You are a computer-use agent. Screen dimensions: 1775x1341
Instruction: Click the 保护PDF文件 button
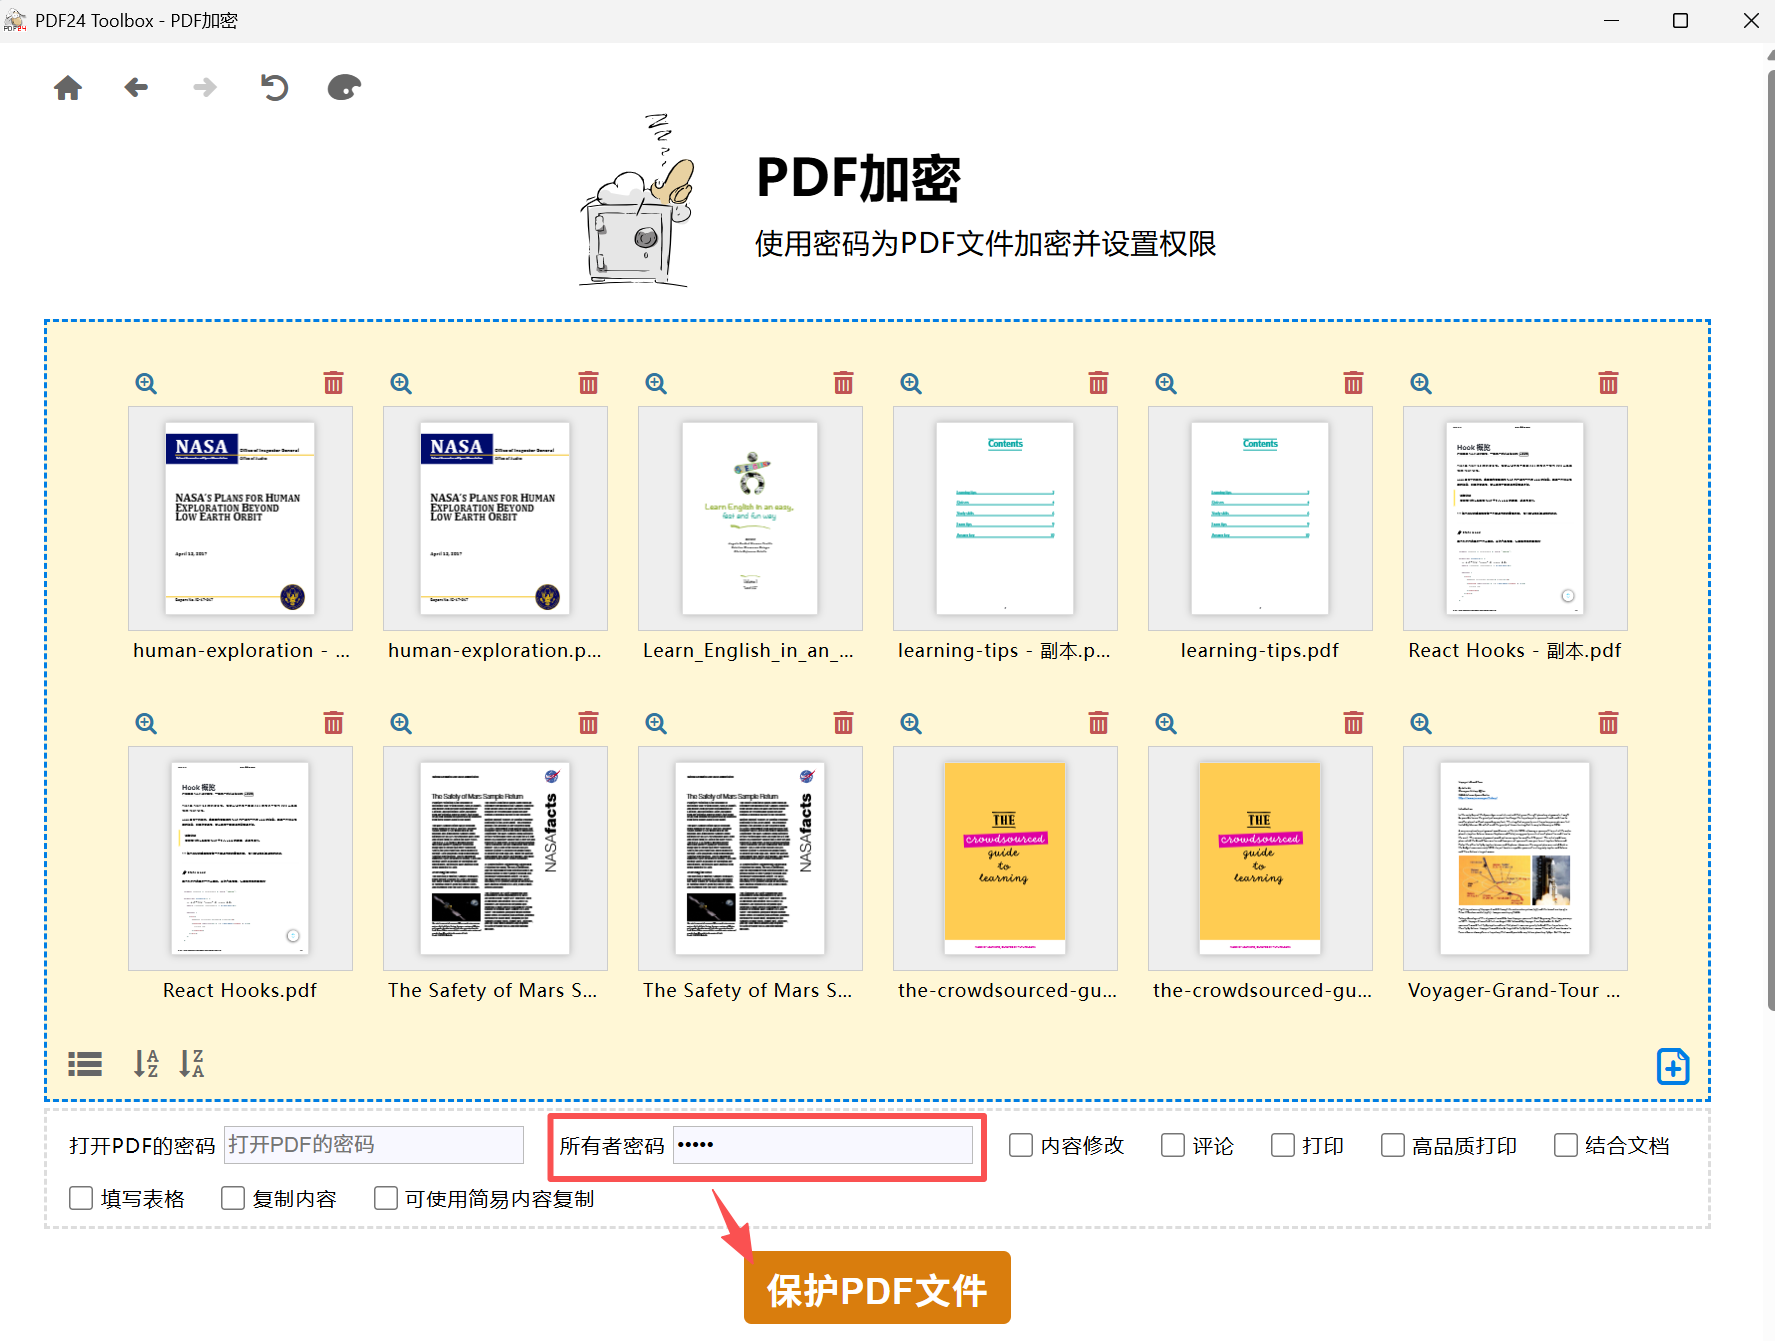click(x=876, y=1288)
